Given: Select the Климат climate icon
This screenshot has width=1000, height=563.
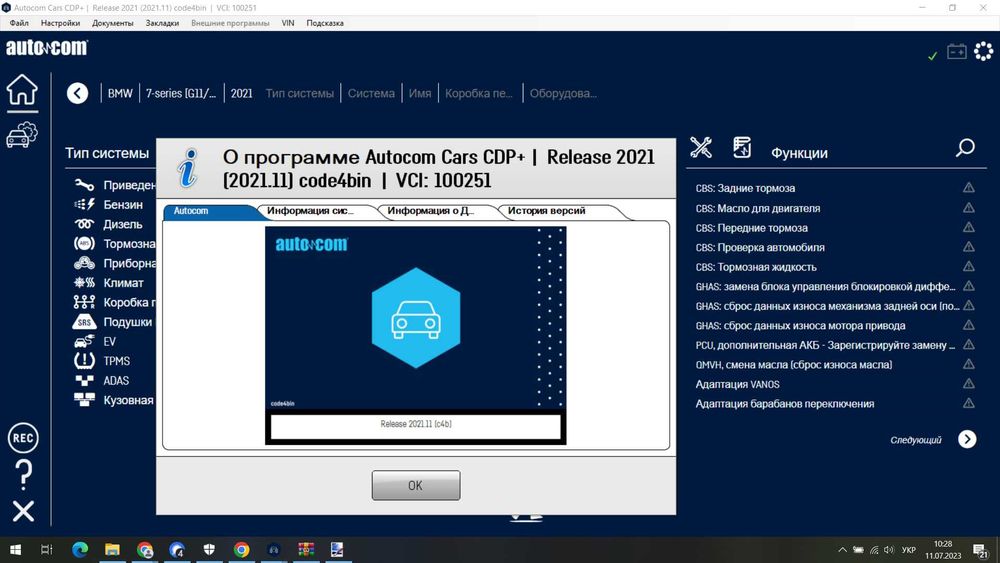Looking at the screenshot, I should pyautogui.click(x=84, y=282).
